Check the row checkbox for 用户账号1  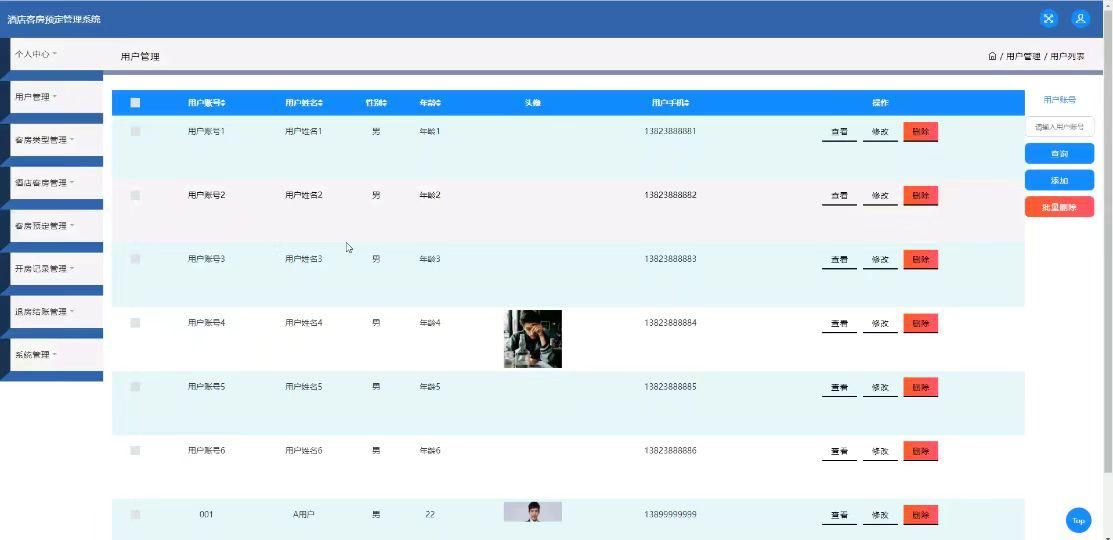click(136, 131)
